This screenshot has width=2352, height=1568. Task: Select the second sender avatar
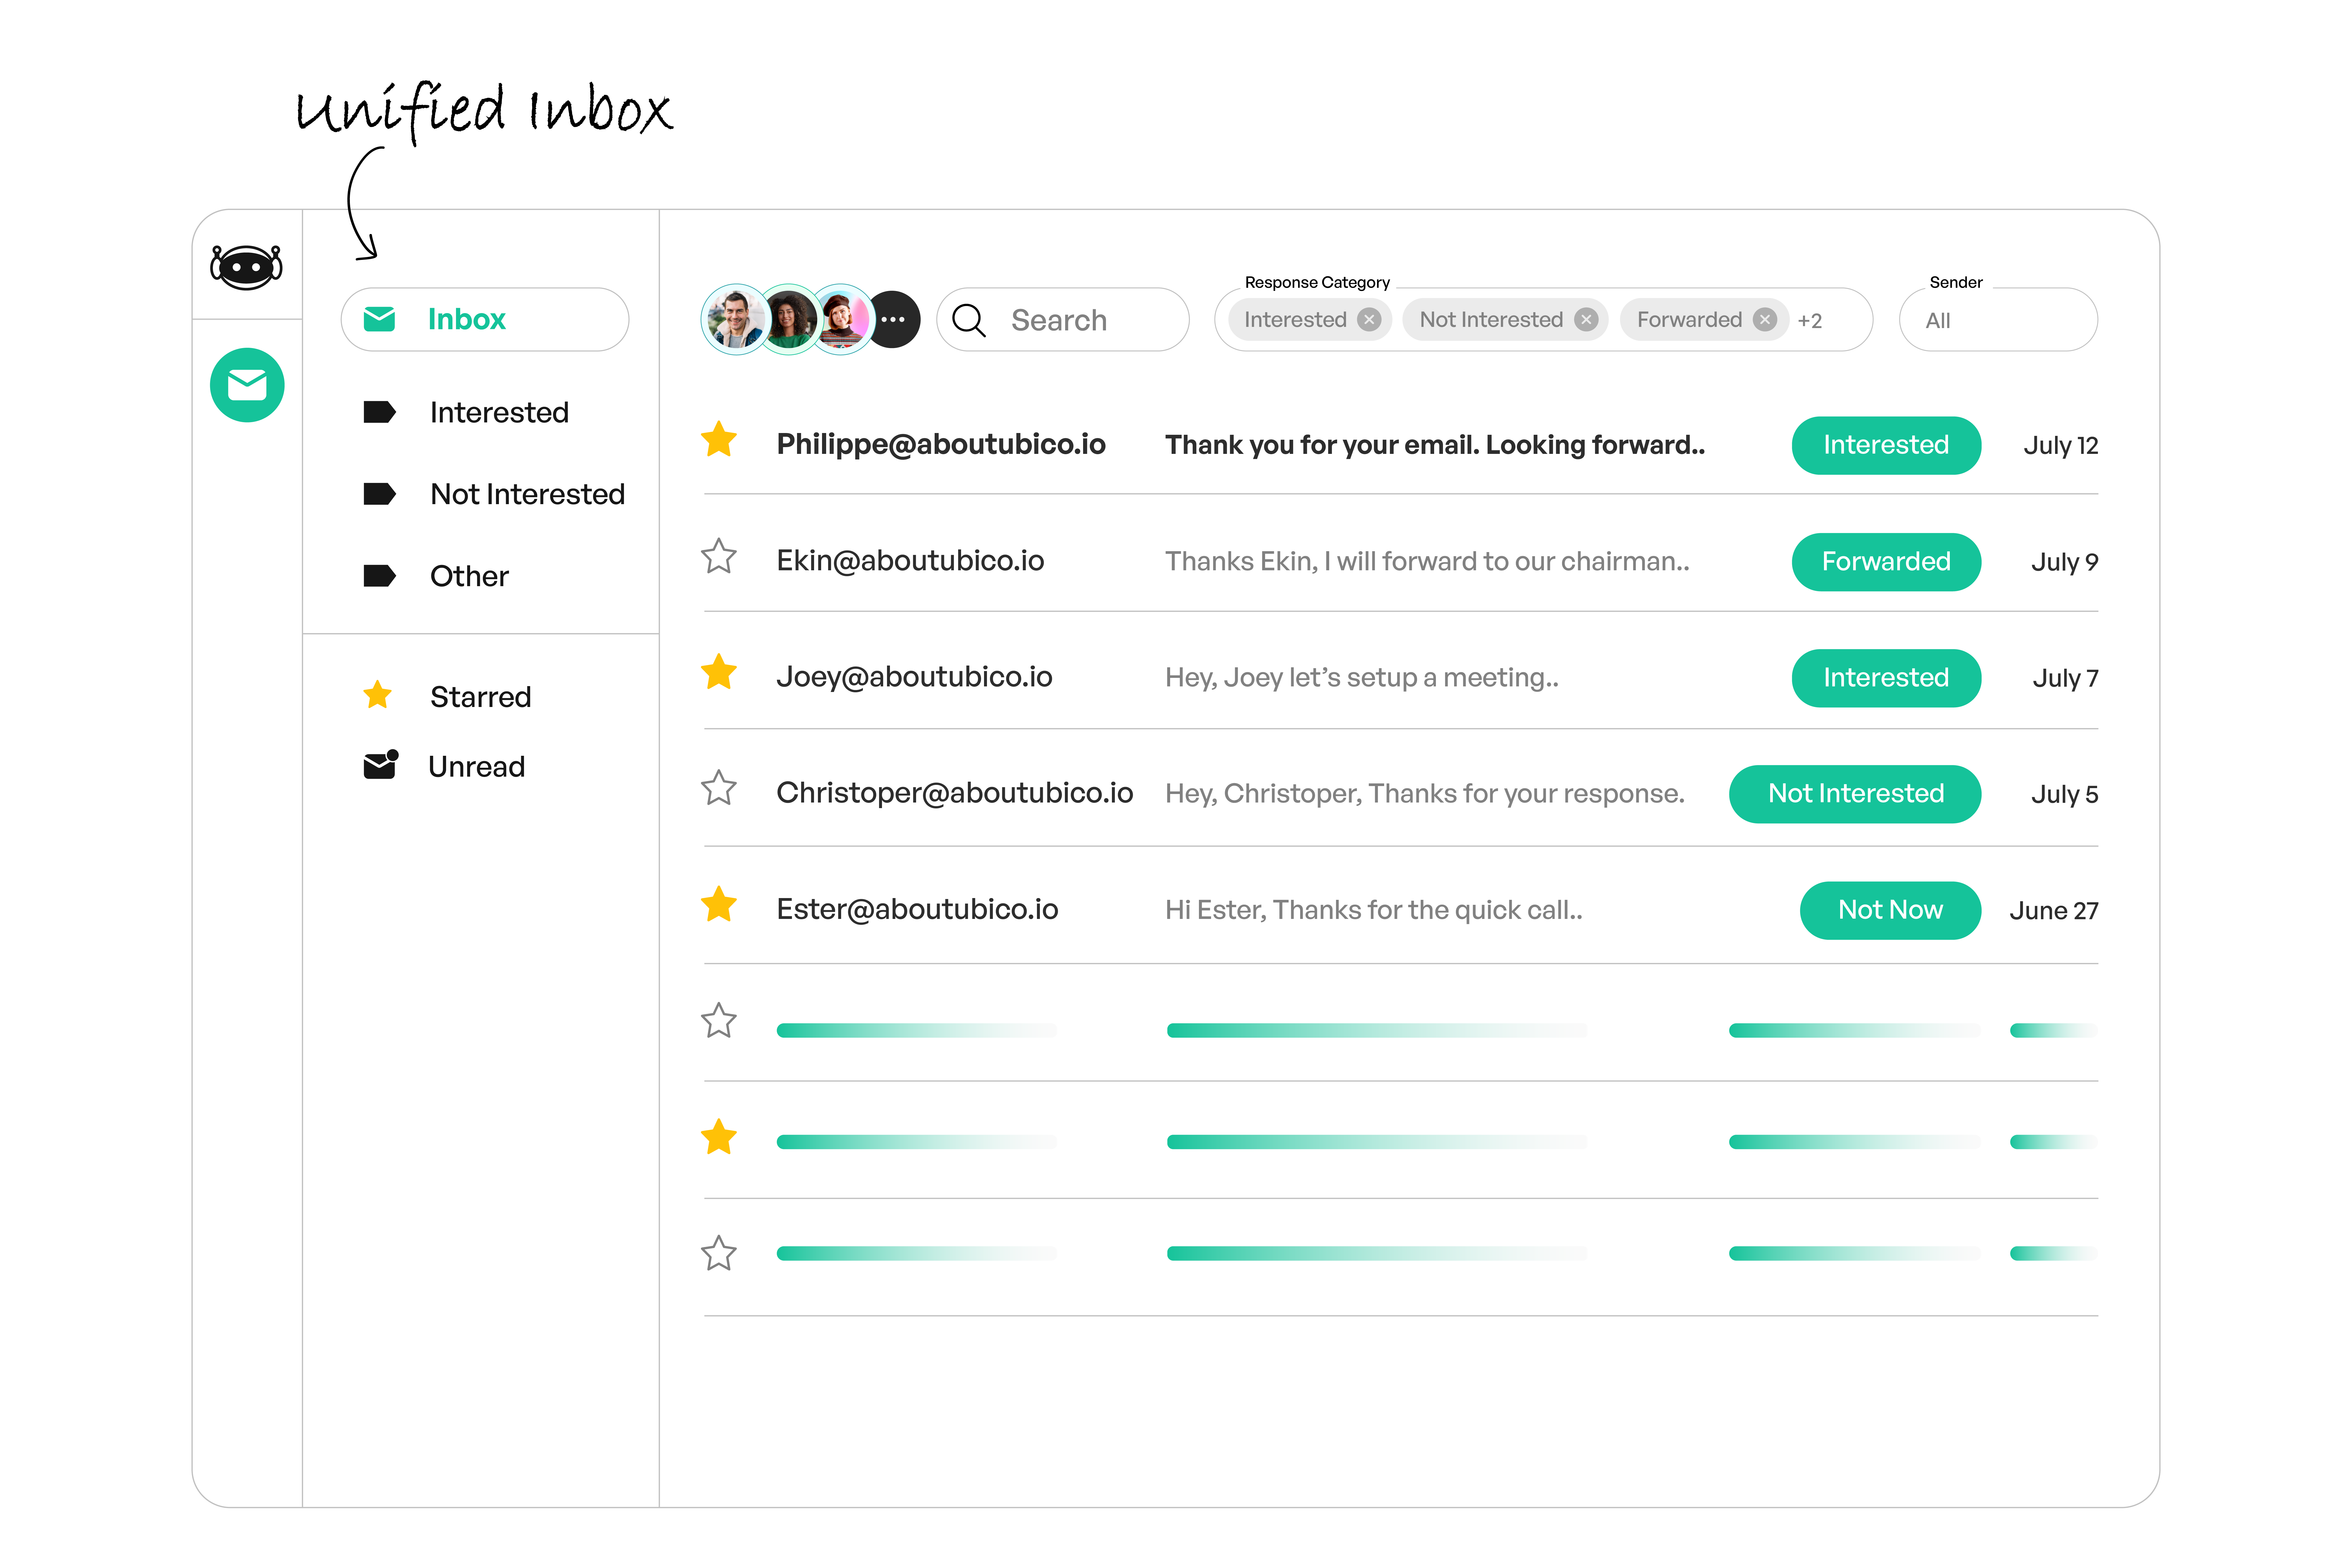[x=790, y=320]
